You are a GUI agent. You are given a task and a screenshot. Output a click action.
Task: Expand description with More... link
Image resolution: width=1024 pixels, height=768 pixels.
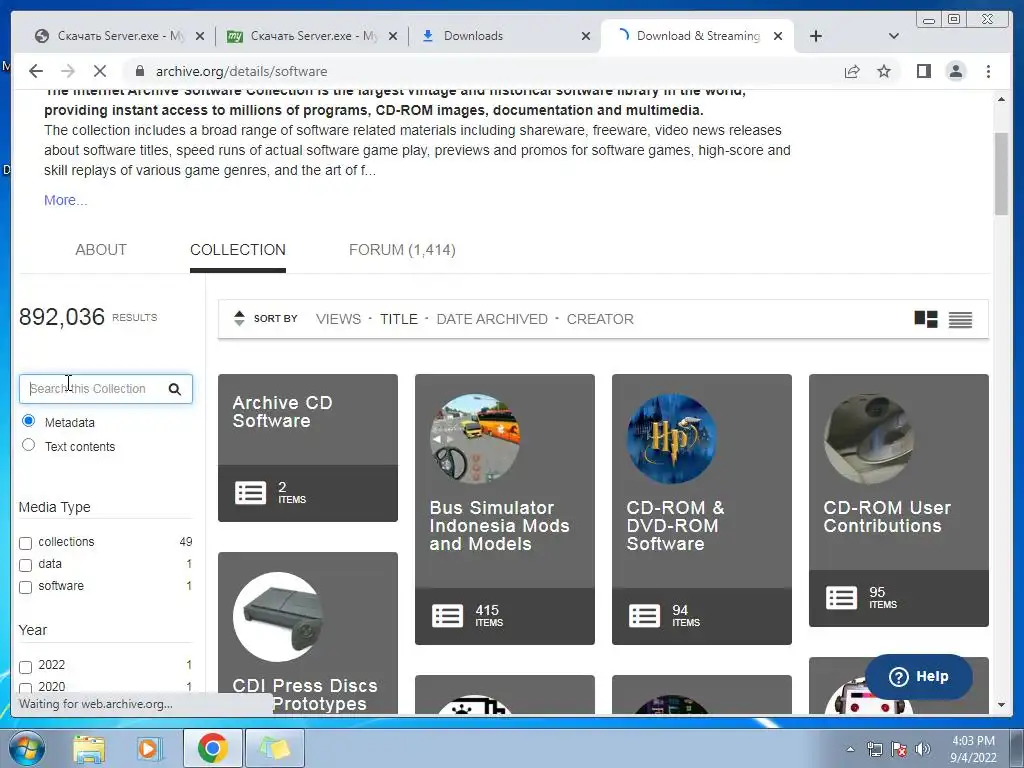point(65,200)
